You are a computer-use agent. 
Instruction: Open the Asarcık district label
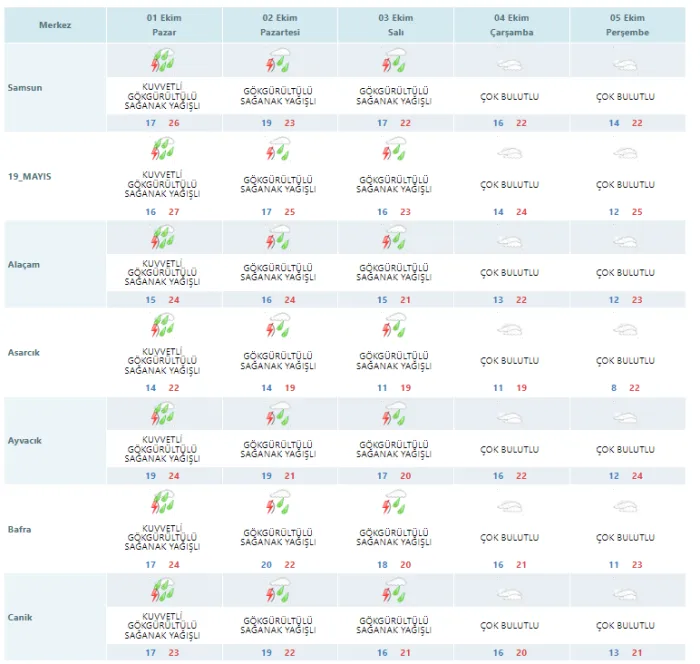click(x=24, y=352)
